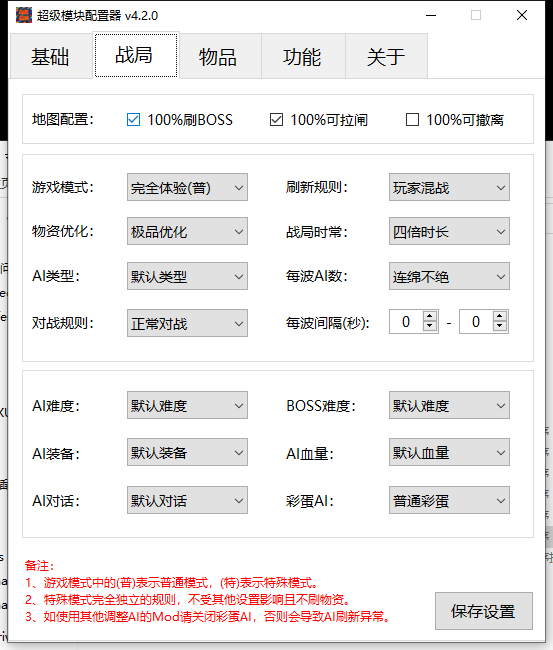Open the 关于 tab
553x650 pixels.
pyautogui.click(x=386, y=56)
